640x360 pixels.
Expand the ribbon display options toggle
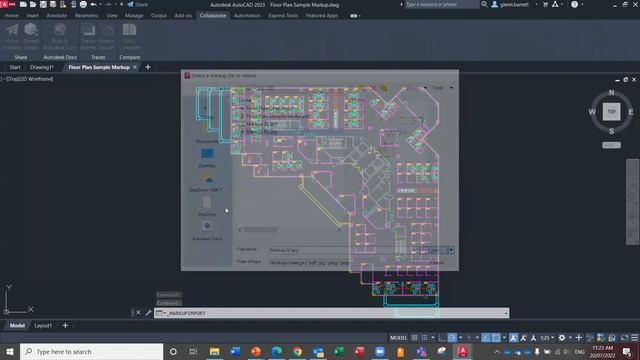[355, 16]
